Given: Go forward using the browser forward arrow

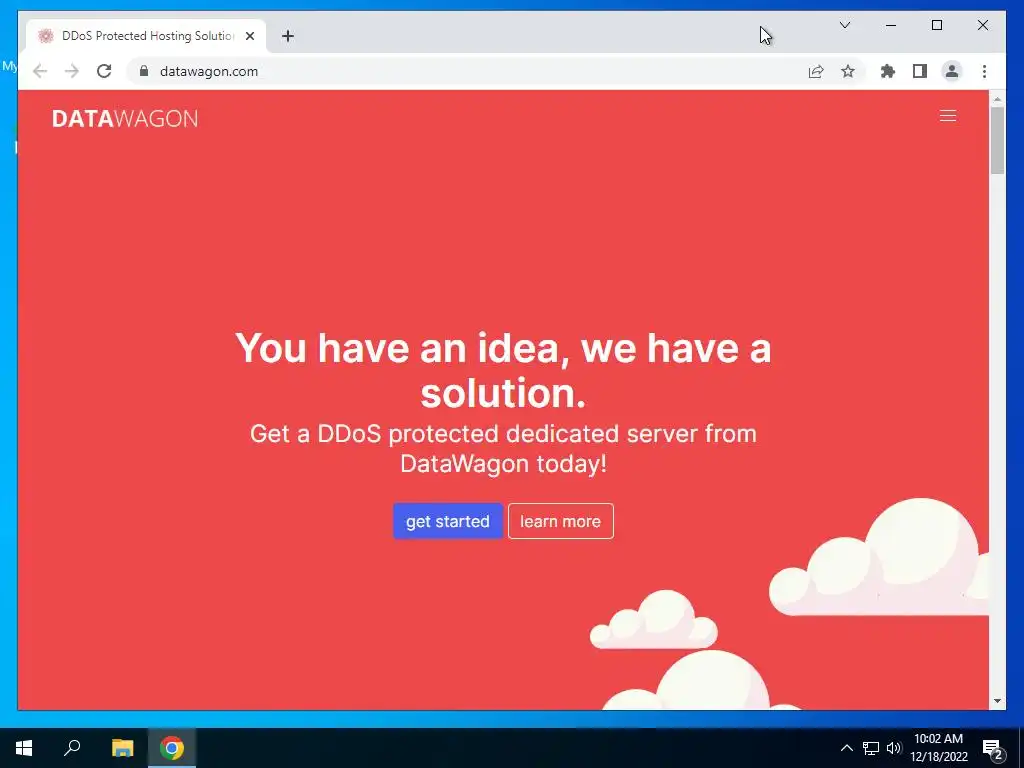Looking at the screenshot, I should pos(72,71).
